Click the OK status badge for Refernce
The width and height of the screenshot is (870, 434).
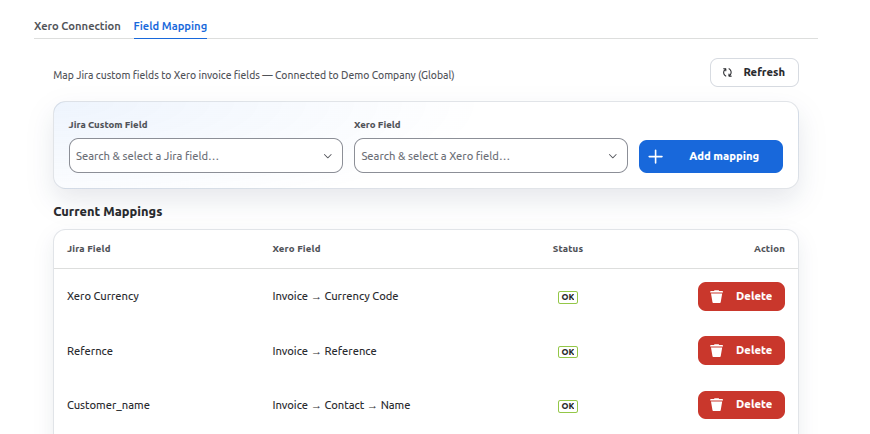(x=568, y=352)
